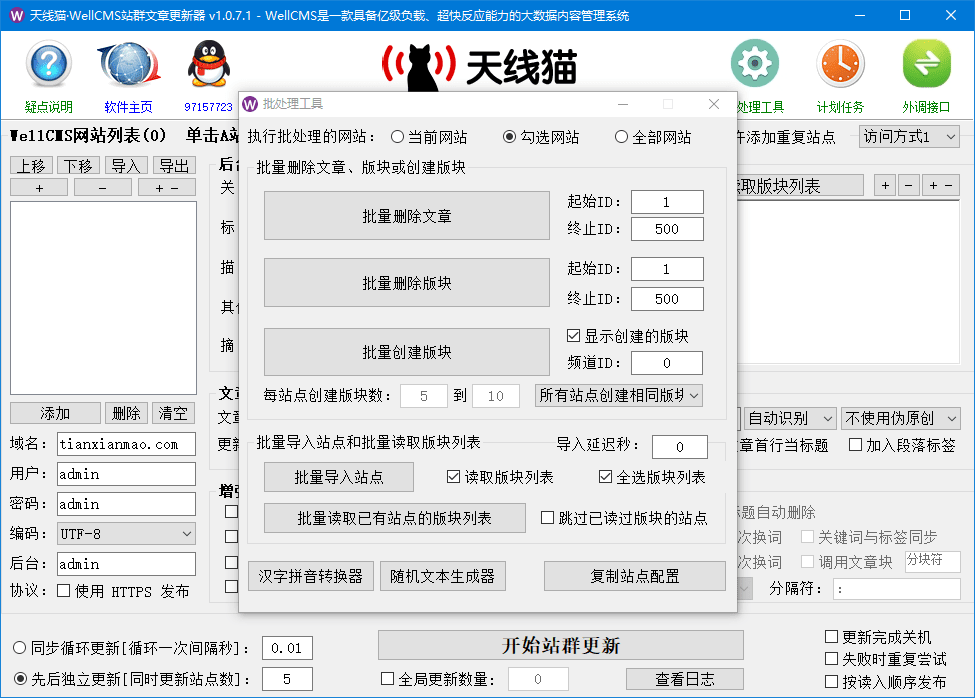Click the 批处理工具 dialog title icon
The image size is (975, 698).
click(x=251, y=104)
